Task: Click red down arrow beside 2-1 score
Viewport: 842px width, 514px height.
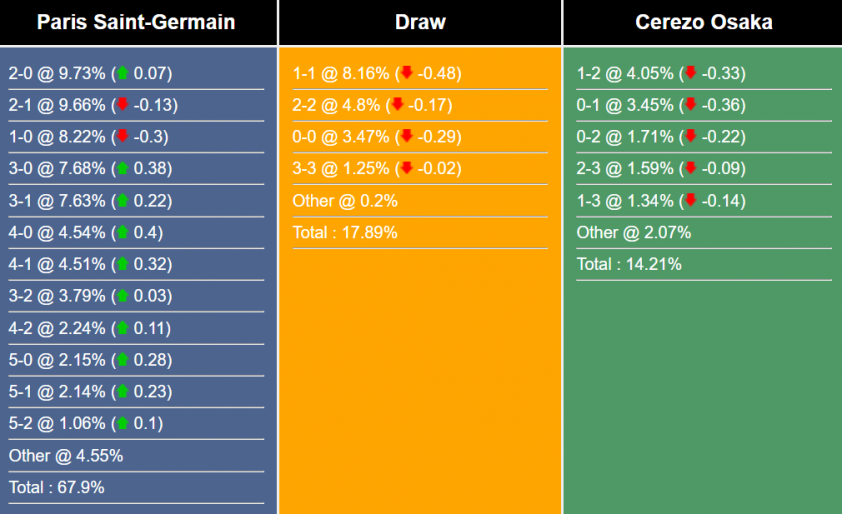Action: 123,105
